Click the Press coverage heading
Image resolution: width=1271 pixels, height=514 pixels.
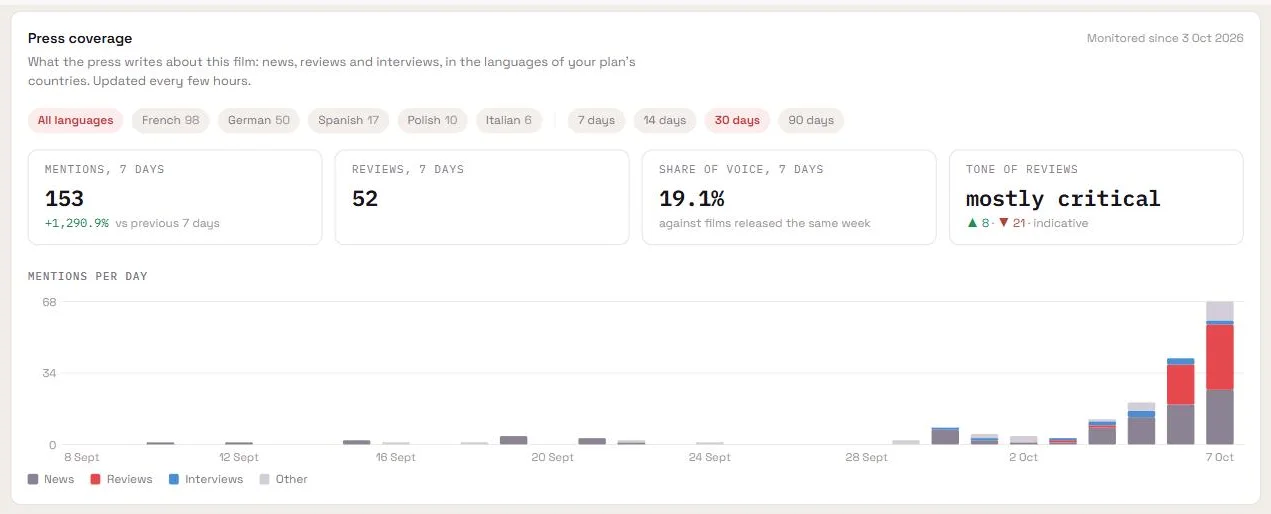[x=80, y=38]
